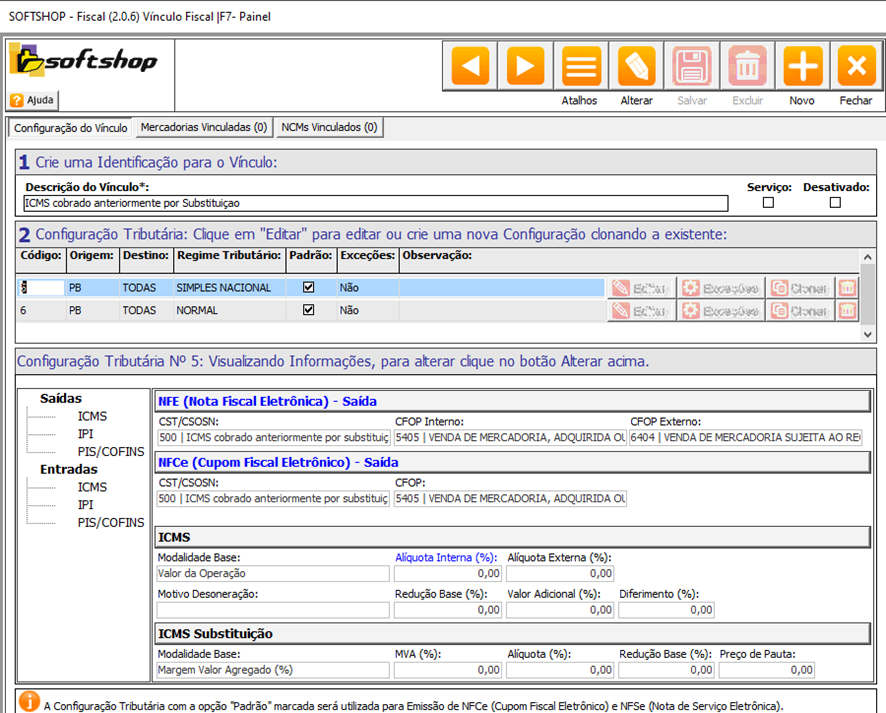886x713 pixels.
Task: Click Clonar button for row 6
Action: [x=800, y=311]
